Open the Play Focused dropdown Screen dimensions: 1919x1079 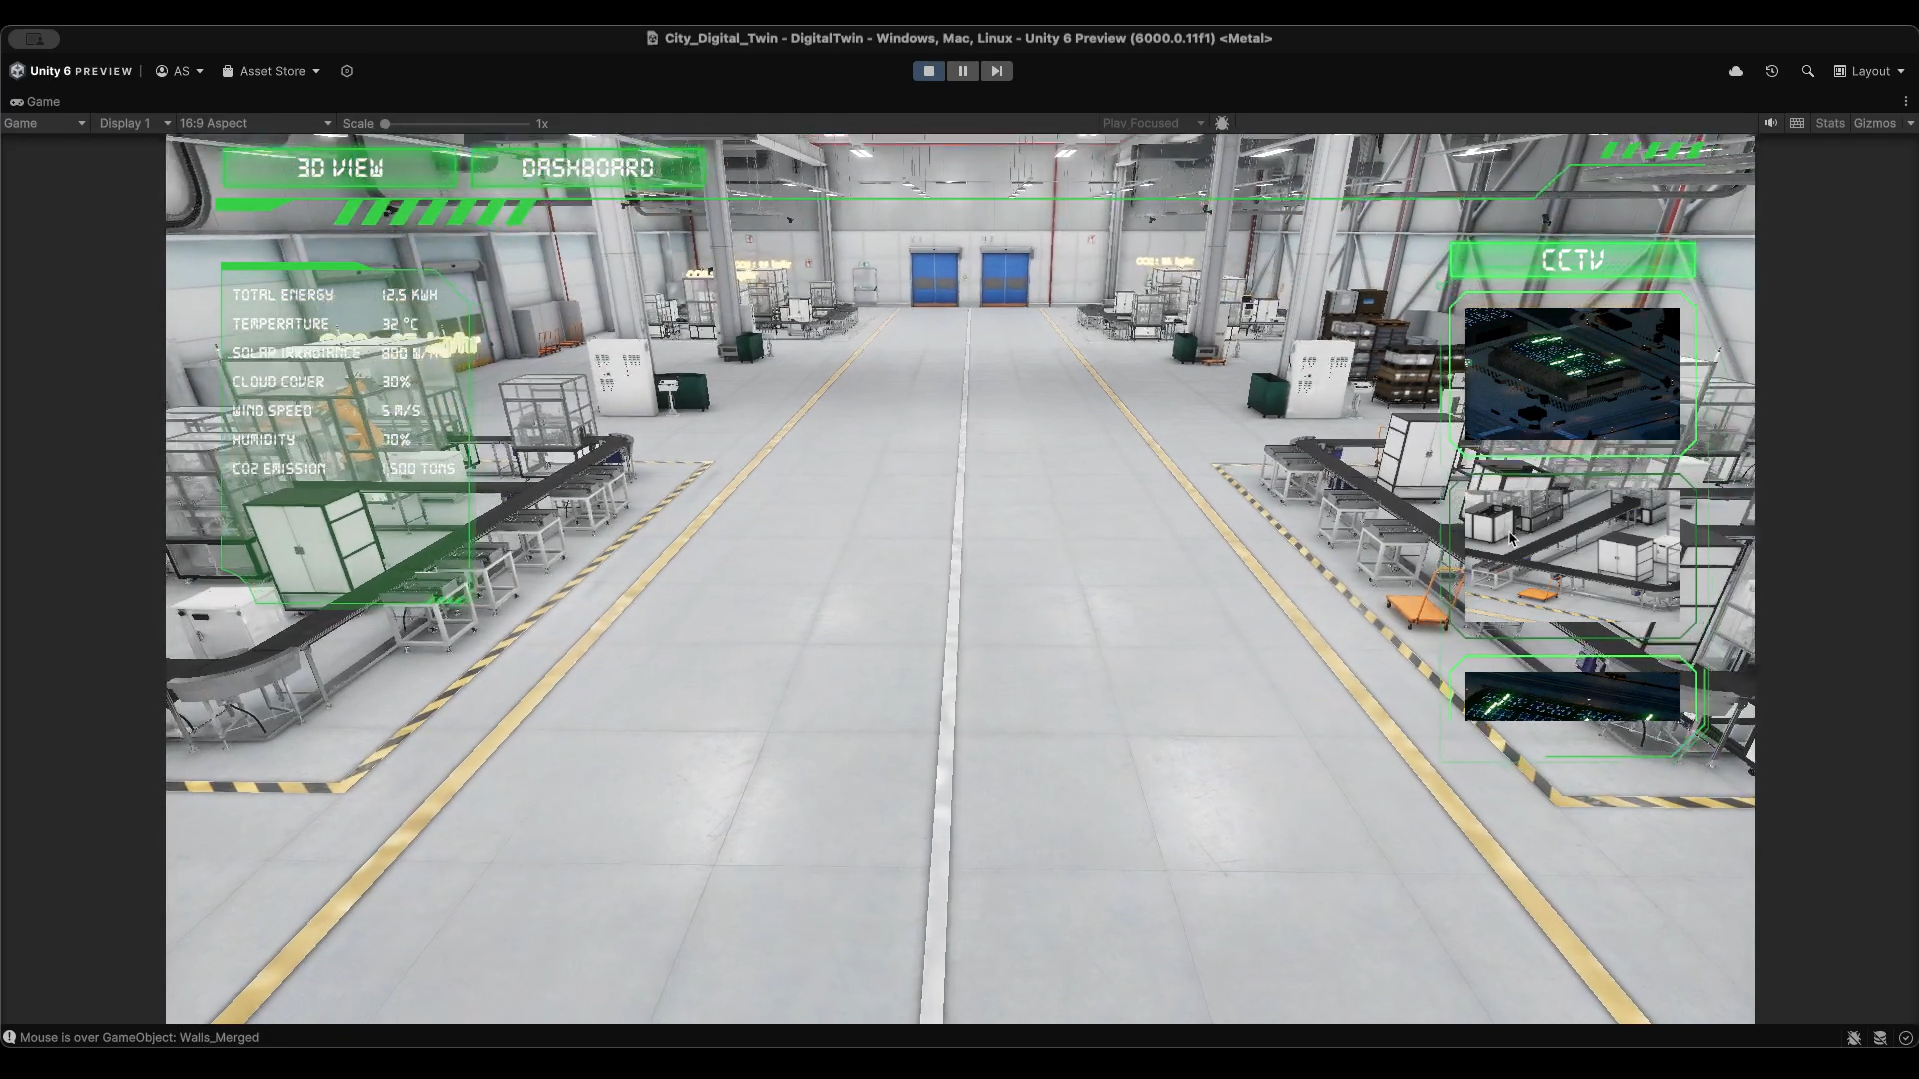[1153, 123]
